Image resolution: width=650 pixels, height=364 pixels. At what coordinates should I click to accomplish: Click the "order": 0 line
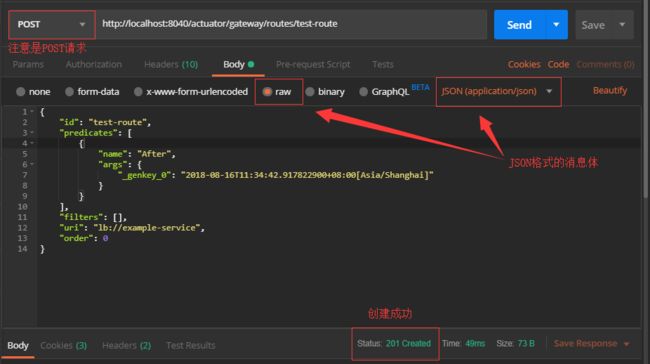84,238
